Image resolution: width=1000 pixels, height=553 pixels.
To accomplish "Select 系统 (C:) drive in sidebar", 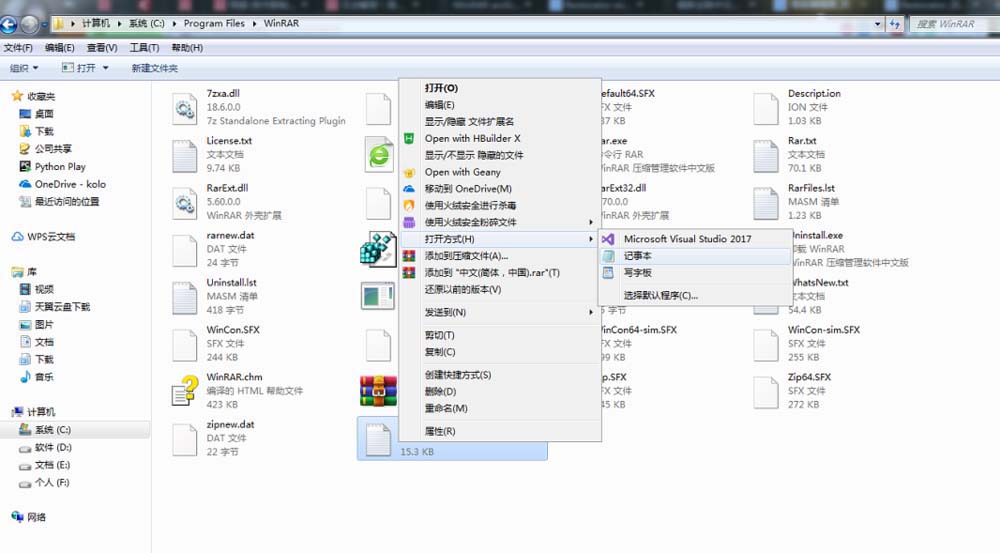I will pos(53,430).
